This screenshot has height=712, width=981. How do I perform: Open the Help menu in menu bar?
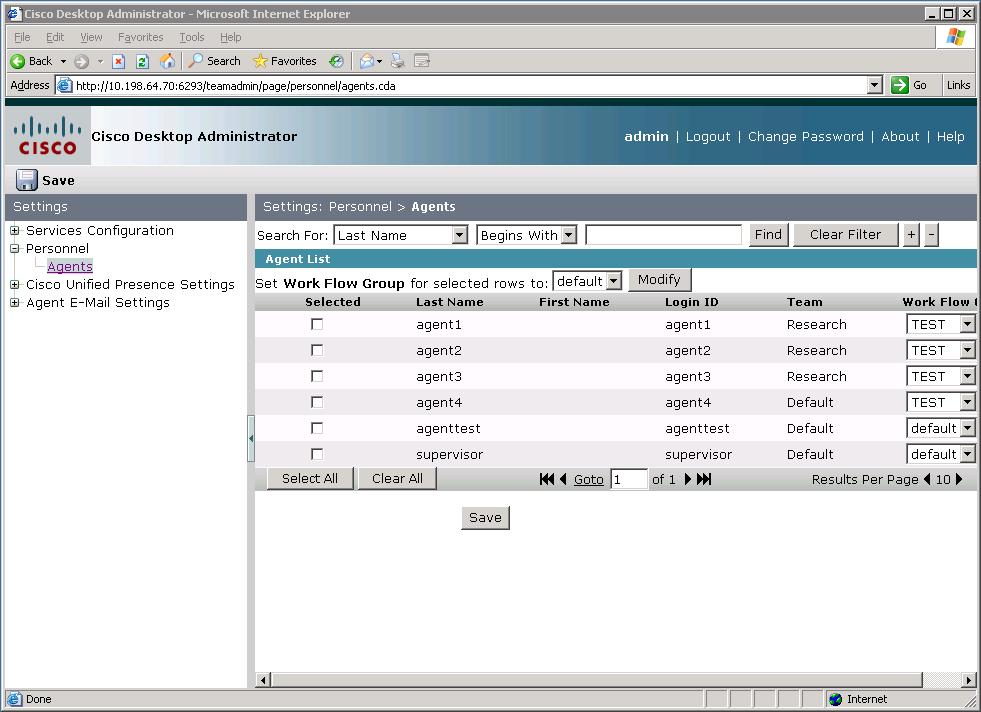pos(231,38)
